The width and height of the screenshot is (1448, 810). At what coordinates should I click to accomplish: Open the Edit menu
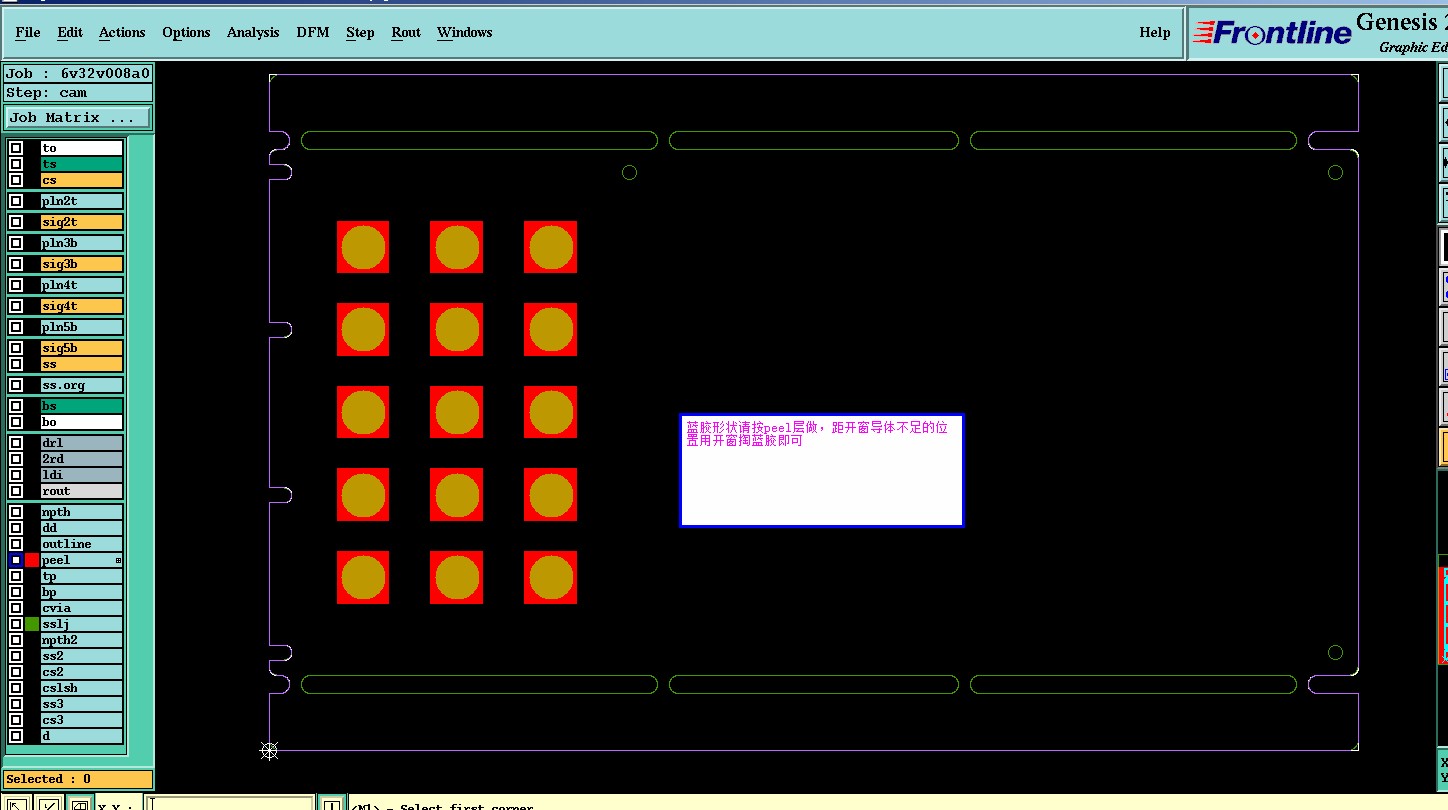click(70, 32)
